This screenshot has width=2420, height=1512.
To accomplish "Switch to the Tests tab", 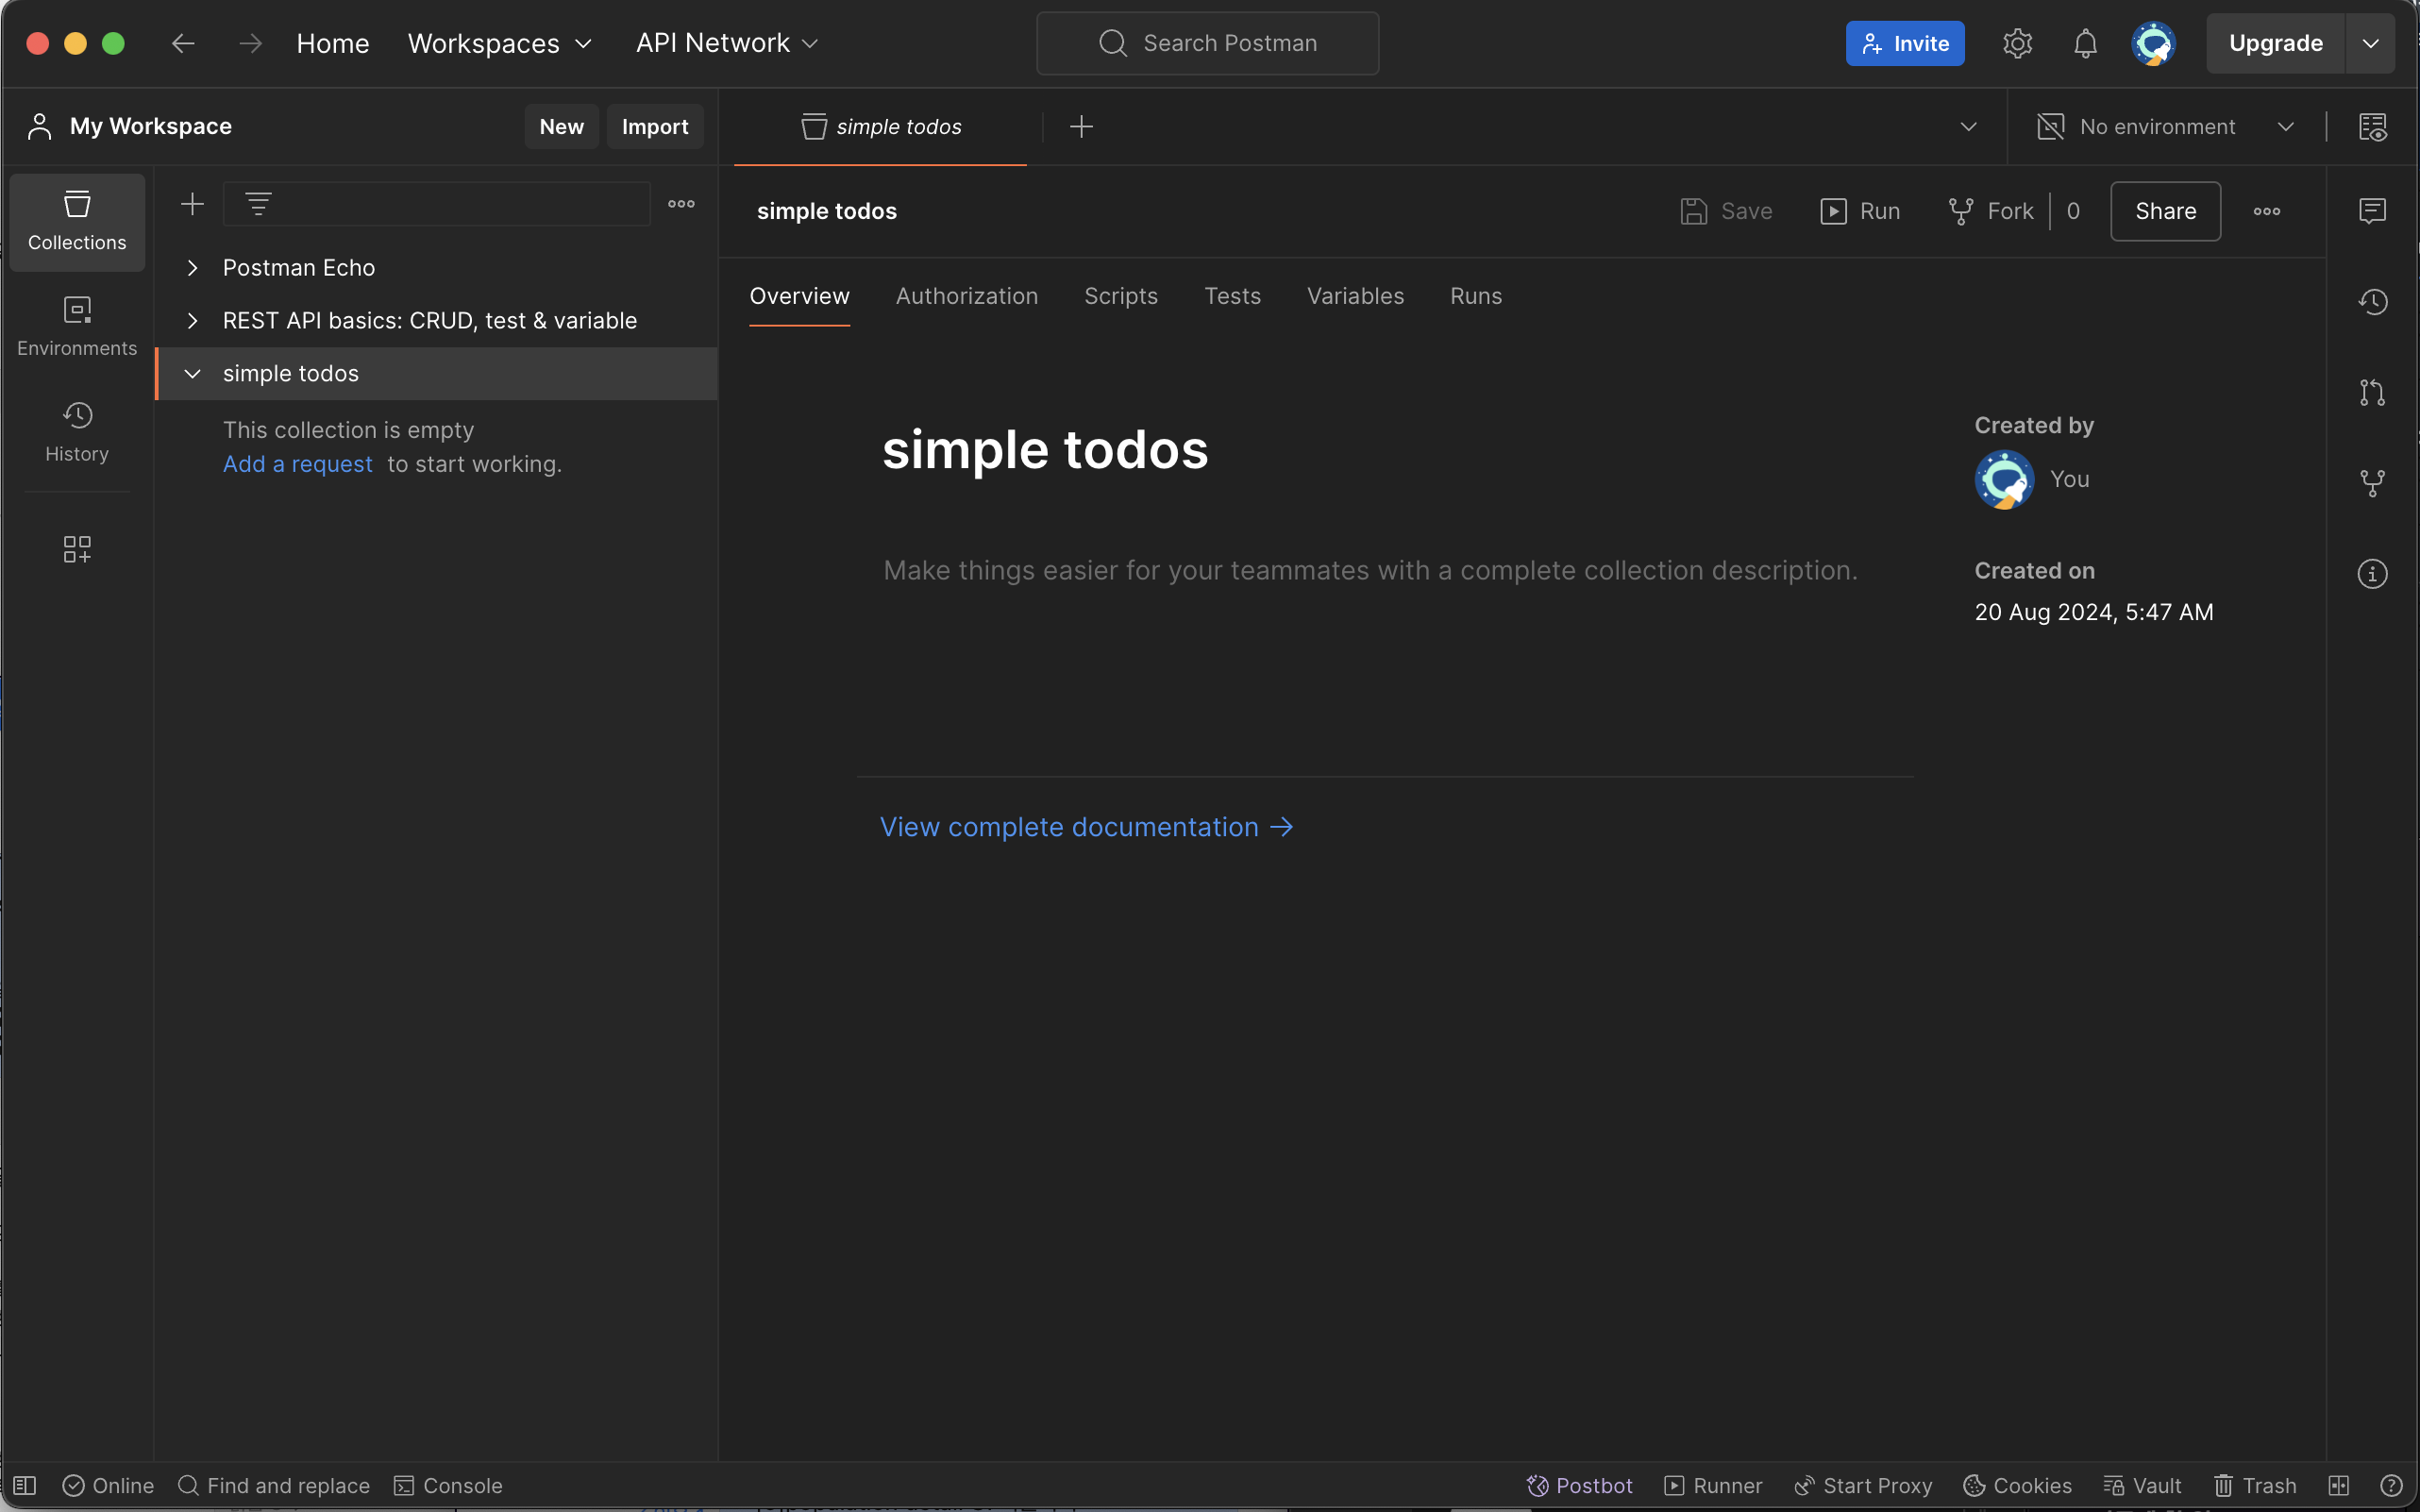I will click(1232, 296).
